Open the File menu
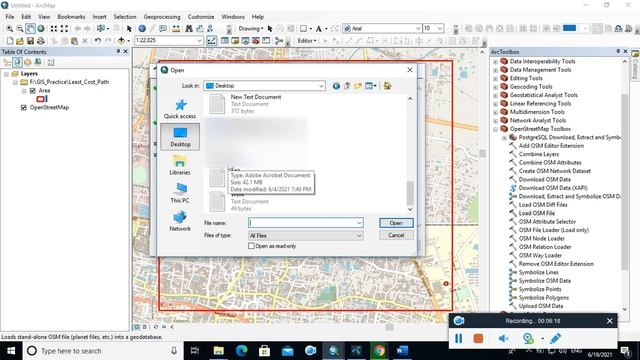 tap(10, 17)
